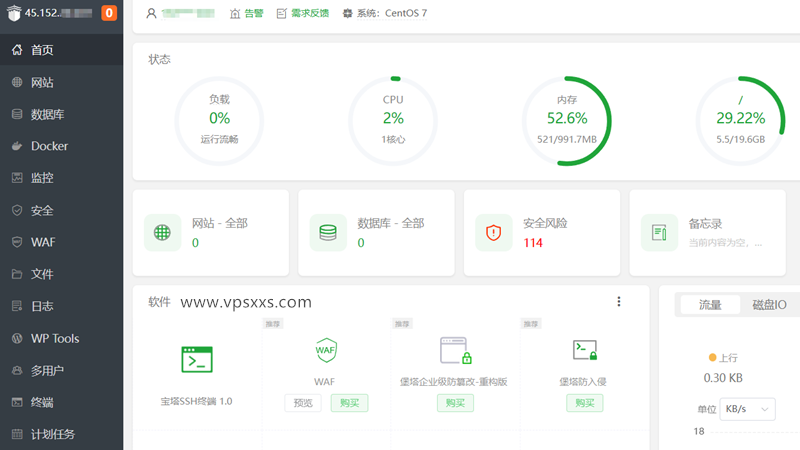Screen dimensions: 800x450
Task: Click the 多用户 users icon in sidebar
Action: coord(17,370)
